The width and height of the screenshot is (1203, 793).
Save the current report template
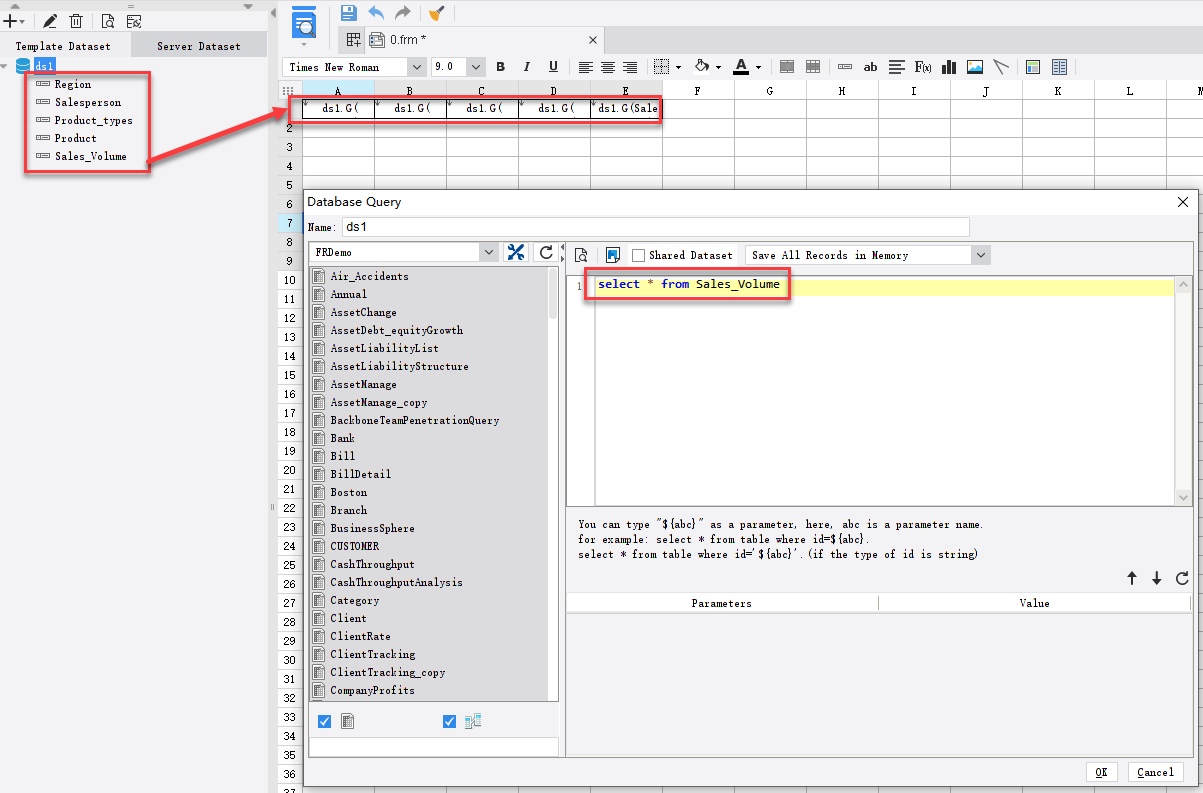(349, 11)
